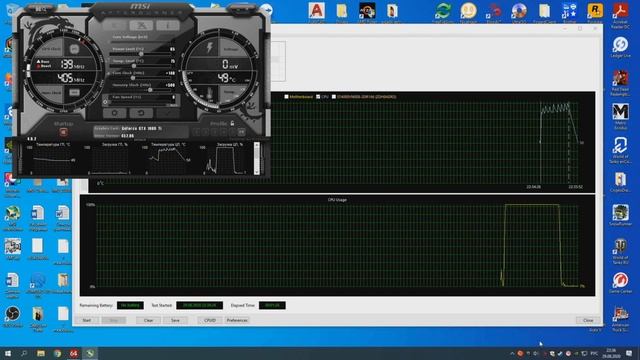The image size is (640, 360).
Task: Toggle the Motherboard temperature checkbox
Action: (x=286, y=97)
